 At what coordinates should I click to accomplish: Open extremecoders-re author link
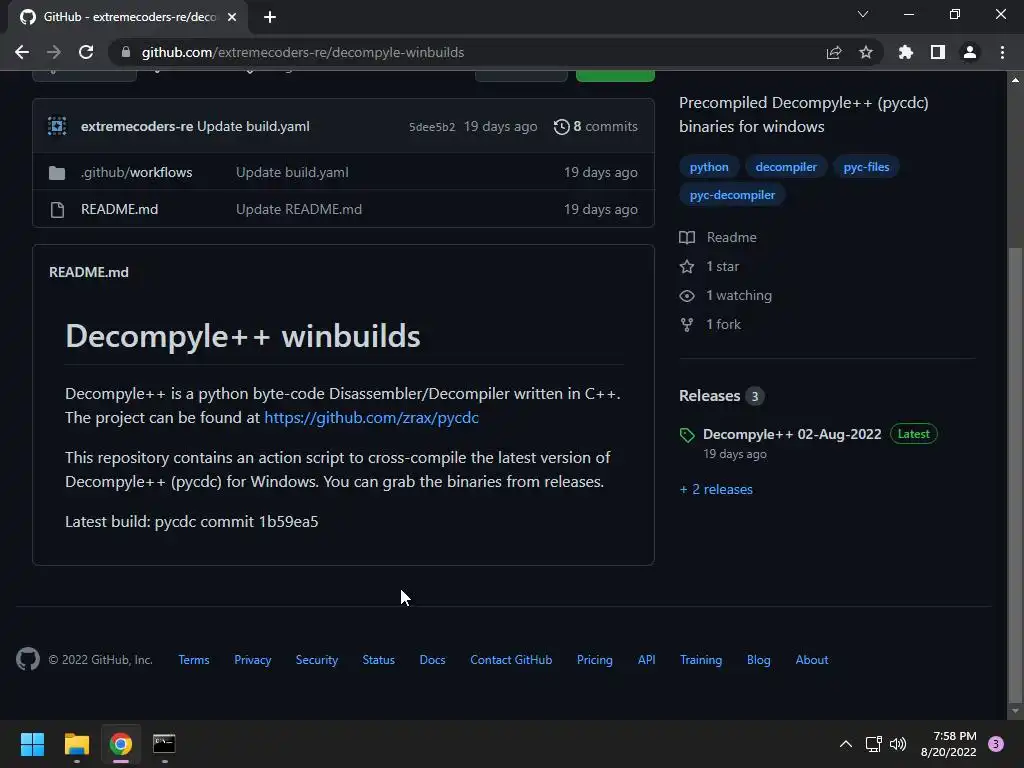(x=136, y=126)
